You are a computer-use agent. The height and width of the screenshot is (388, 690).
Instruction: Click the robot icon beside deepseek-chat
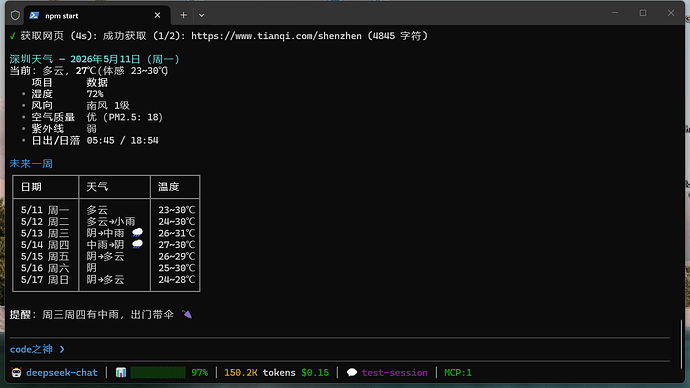(x=16, y=373)
